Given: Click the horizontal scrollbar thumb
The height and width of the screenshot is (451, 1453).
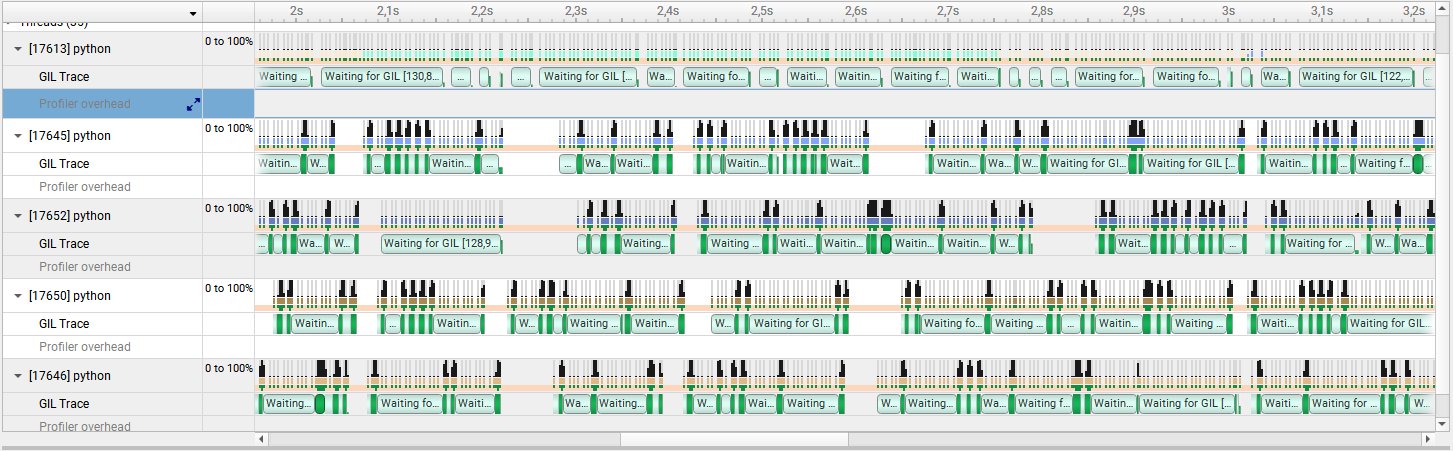Looking at the screenshot, I should (x=734, y=439).
